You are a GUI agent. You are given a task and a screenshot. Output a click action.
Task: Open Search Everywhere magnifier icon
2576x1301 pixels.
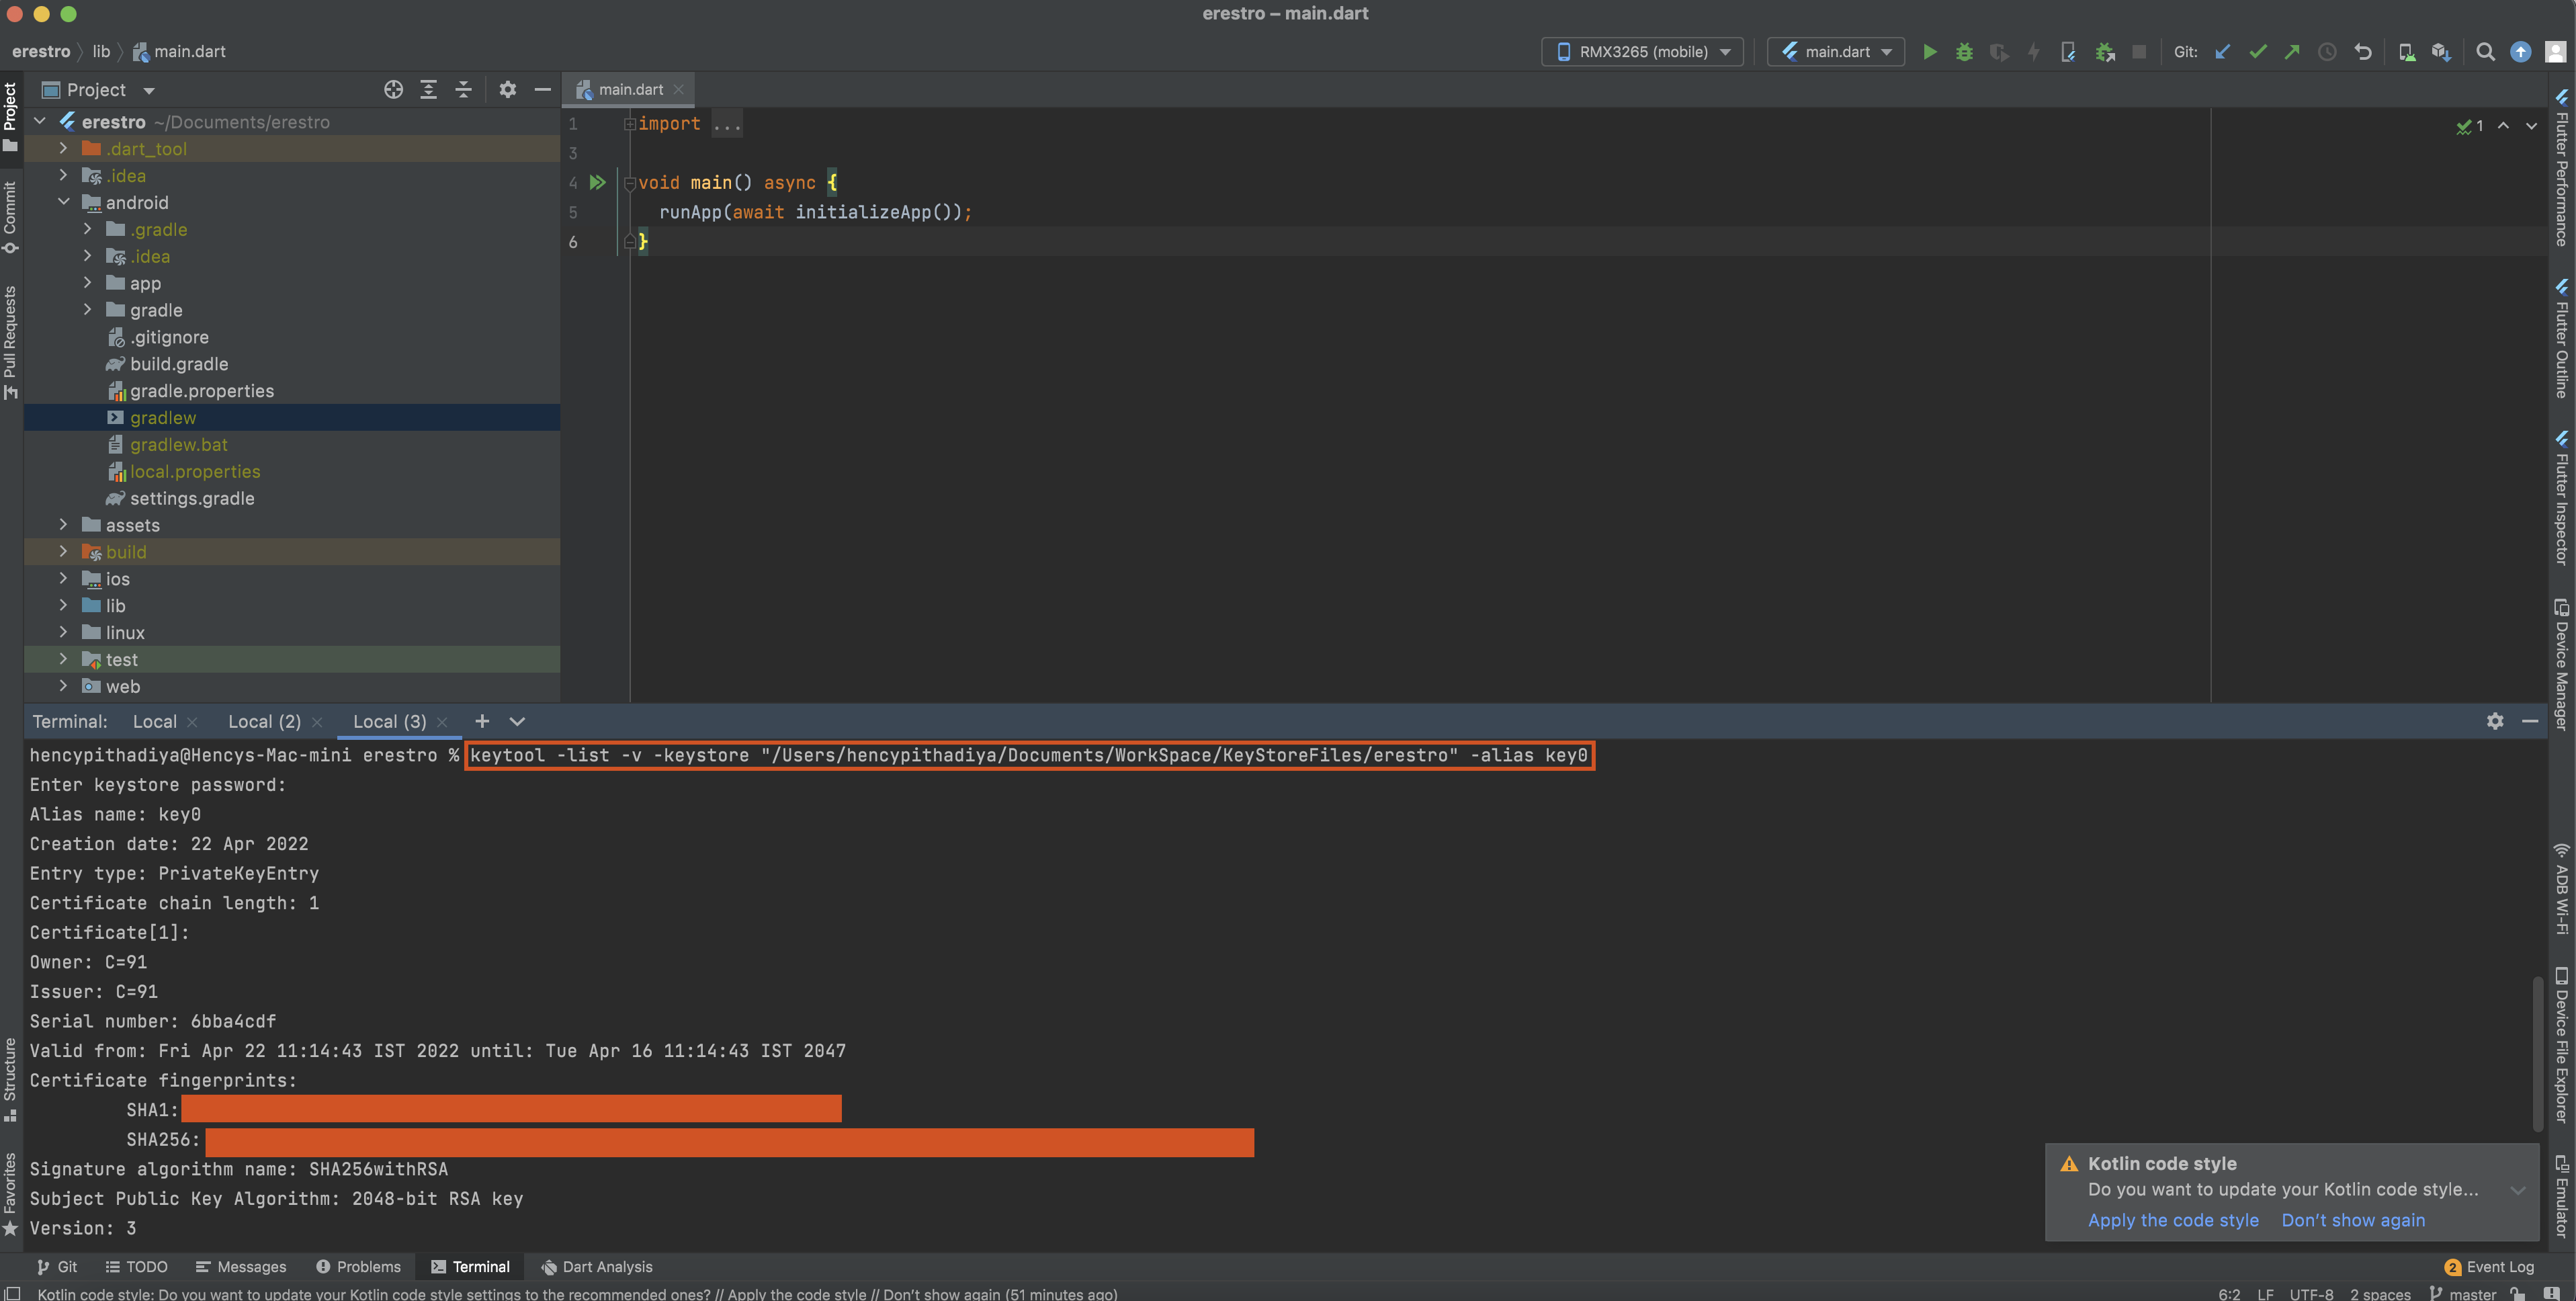(2485, 52)
